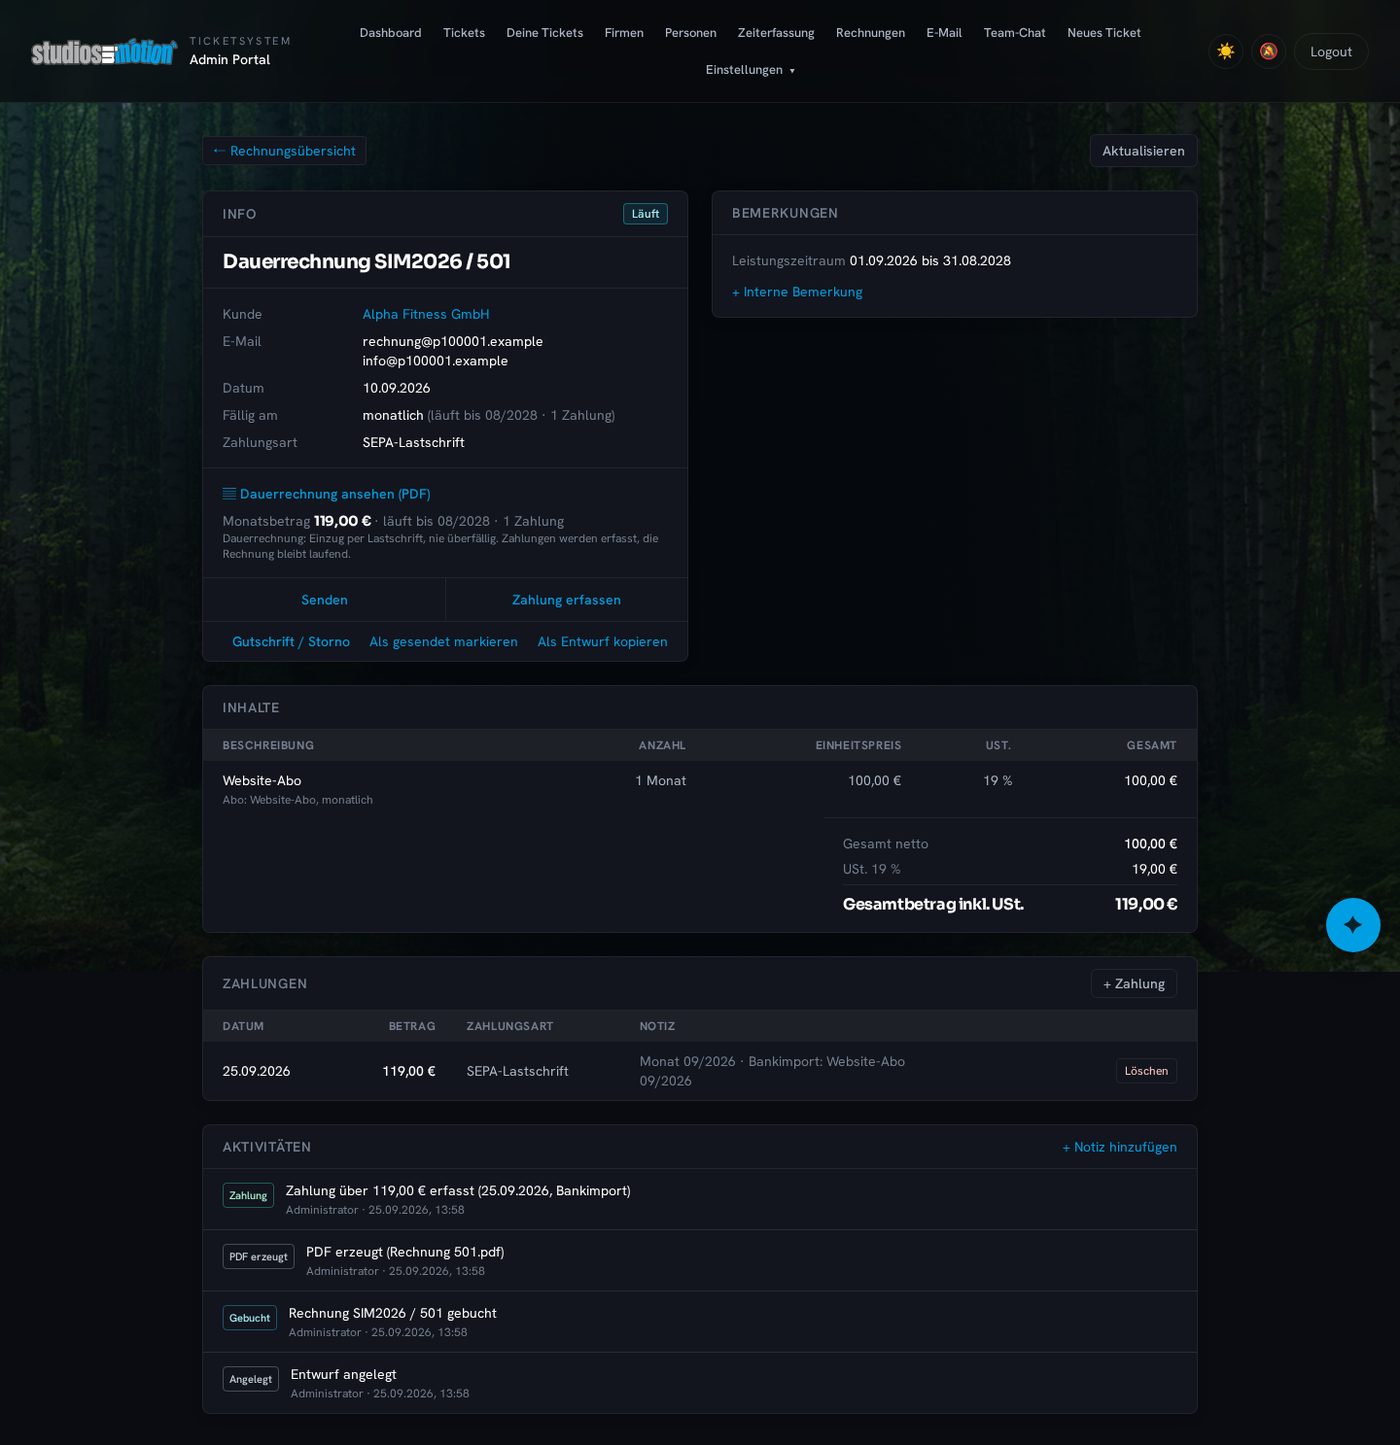Screen dimensions: 1400x1445
Task: Toggle the light theme sun icon
Action: (1225, 51)
